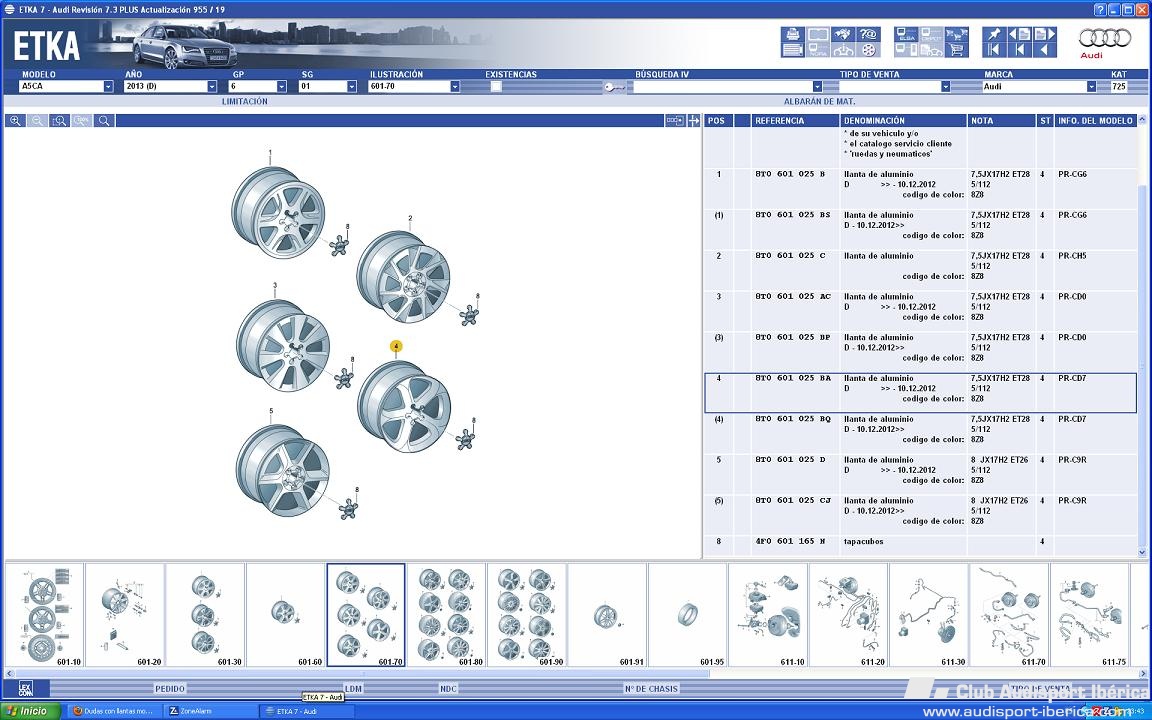The width and height of the screenshot is (1152, 720).
Task: Open the shopping cart icon
Action: pyautogui.click(x=956, y=50)
